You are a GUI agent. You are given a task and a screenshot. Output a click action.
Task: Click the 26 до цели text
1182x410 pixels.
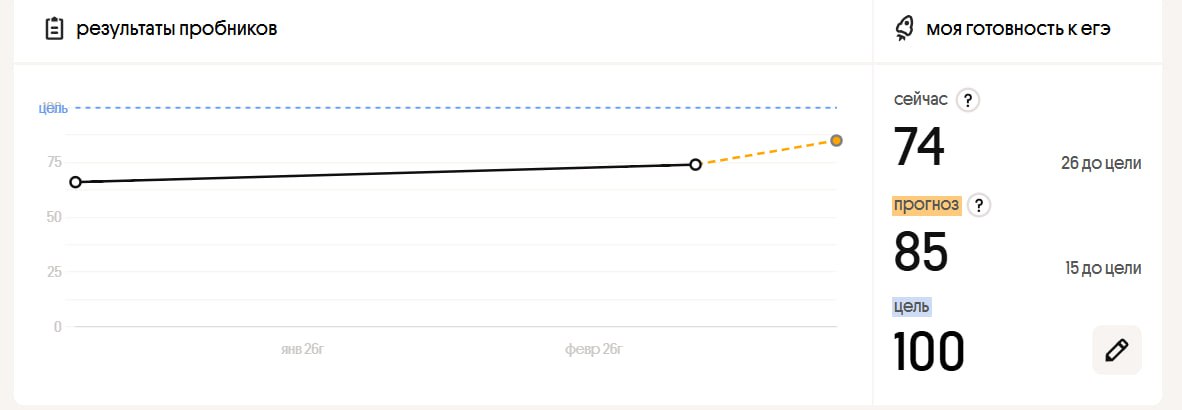[1101, 163]
